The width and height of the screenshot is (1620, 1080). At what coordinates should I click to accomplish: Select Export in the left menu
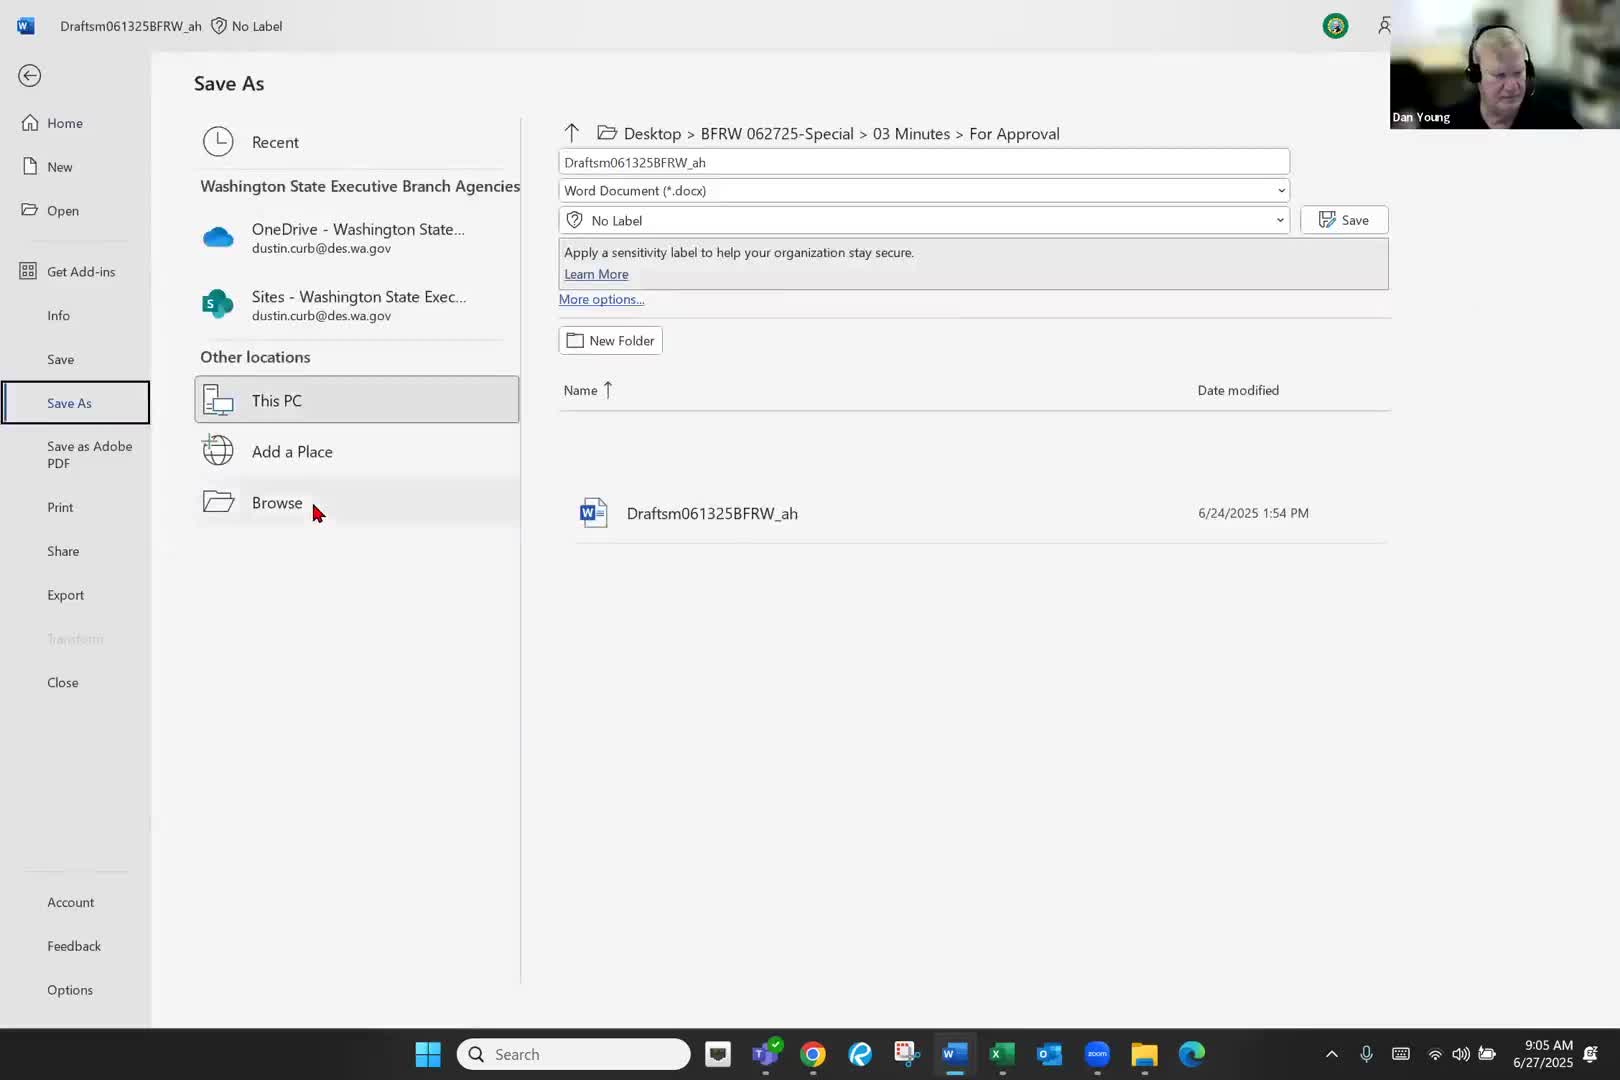click(65, 595)
